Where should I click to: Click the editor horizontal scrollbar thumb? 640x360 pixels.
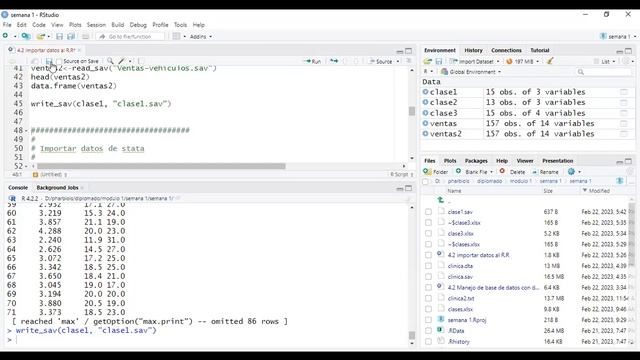click(x=161, y=166)
